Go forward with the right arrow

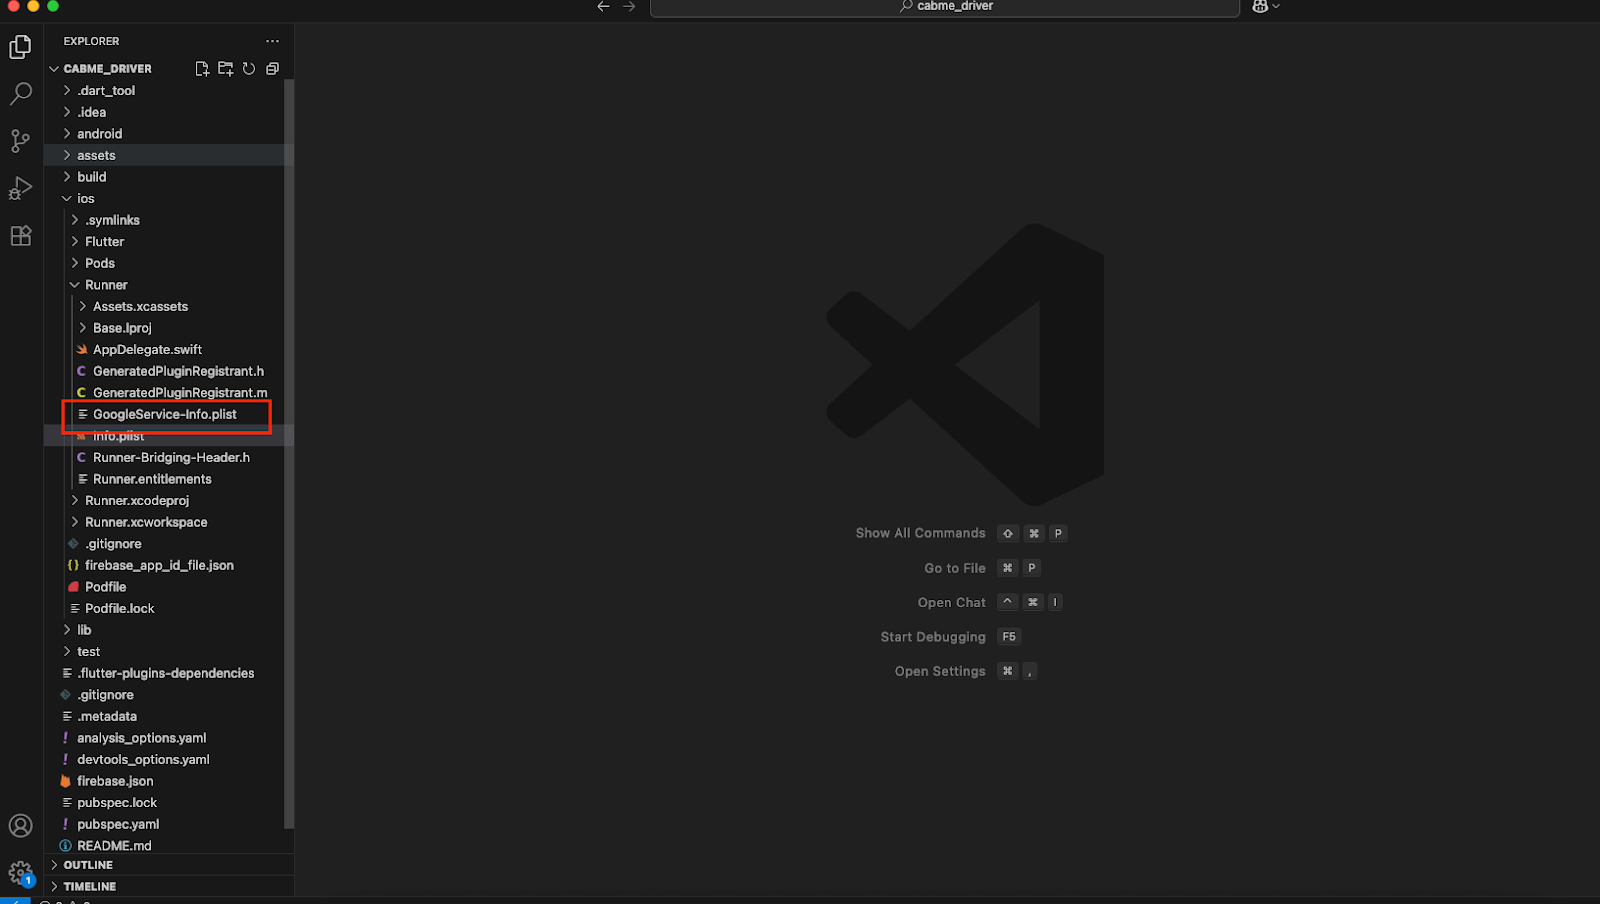pos(629,6)
